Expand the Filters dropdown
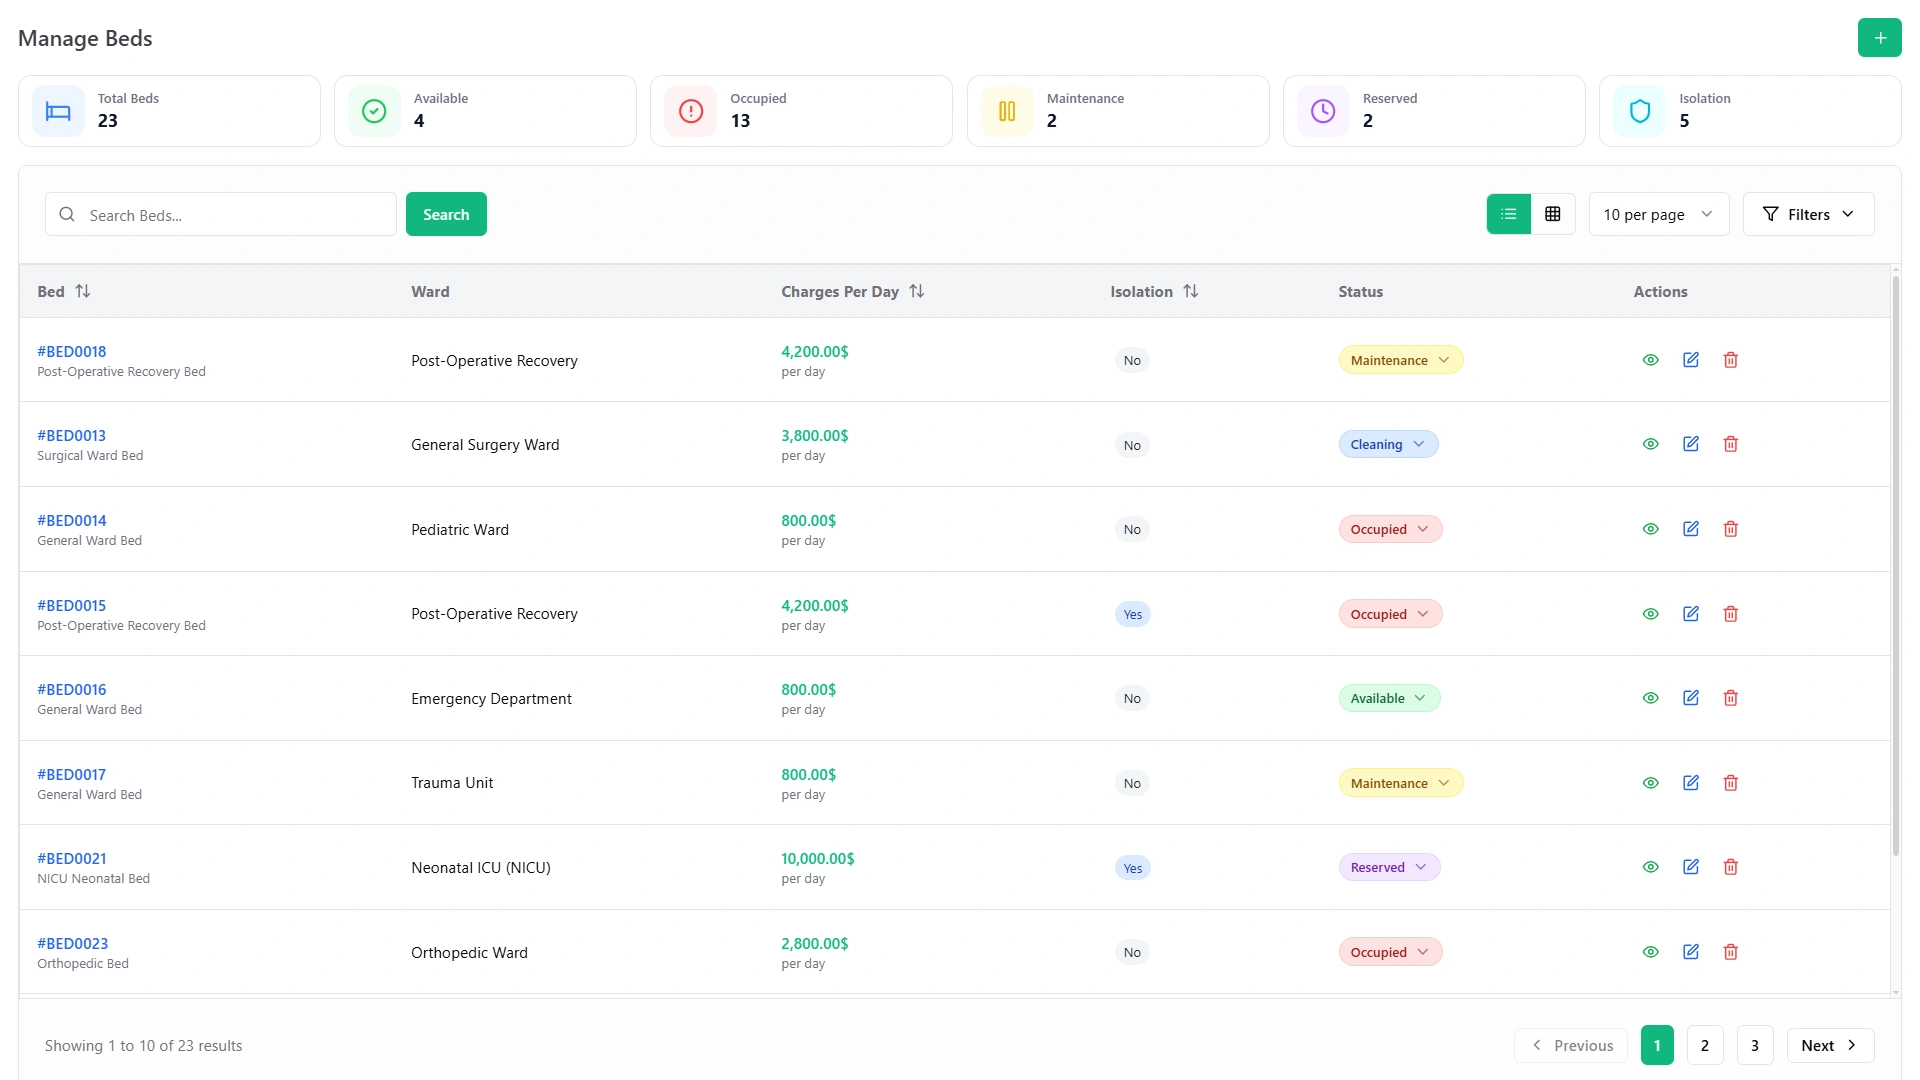Image resolution: width=1920 pixels, height=1080 pixels. tap(1808, 214)
